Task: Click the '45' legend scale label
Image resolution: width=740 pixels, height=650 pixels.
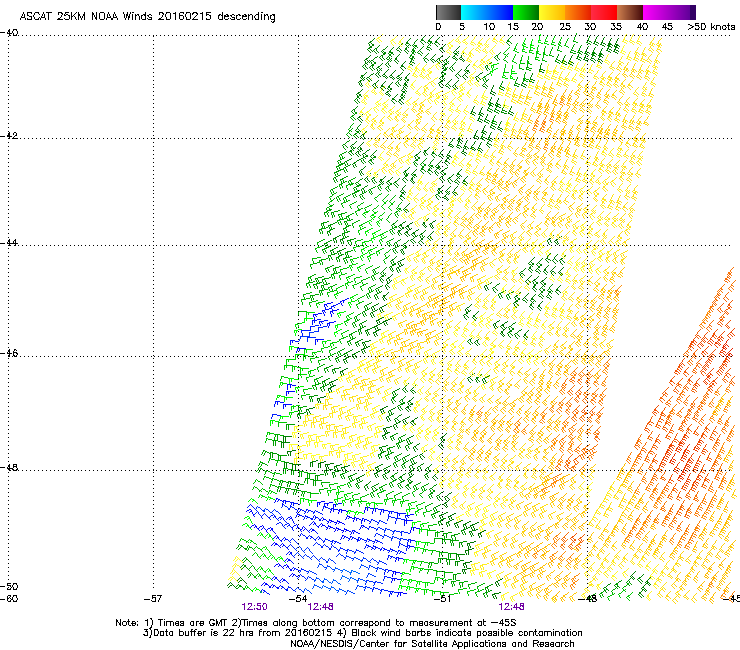Action: pyautogui.click(x=667, y=27)
